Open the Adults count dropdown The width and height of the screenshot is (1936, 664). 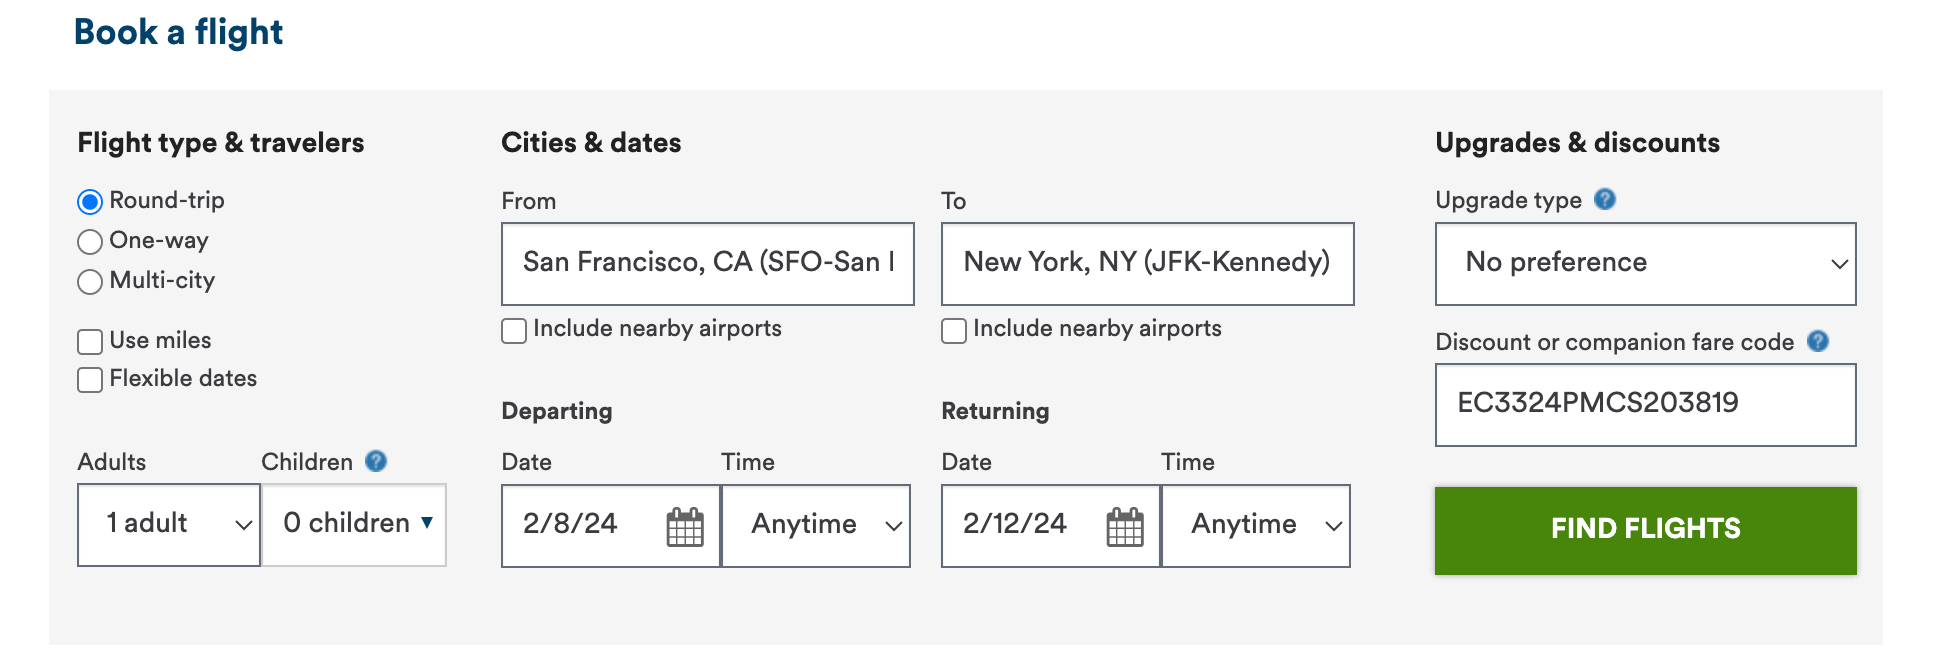click(168, 525)
